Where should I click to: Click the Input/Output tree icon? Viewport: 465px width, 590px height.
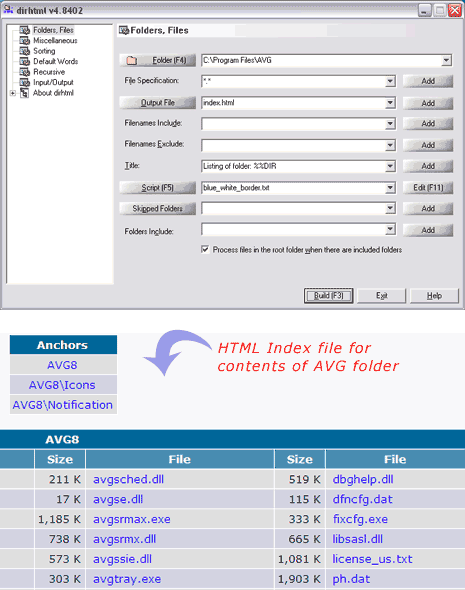[x=25, y=82]
